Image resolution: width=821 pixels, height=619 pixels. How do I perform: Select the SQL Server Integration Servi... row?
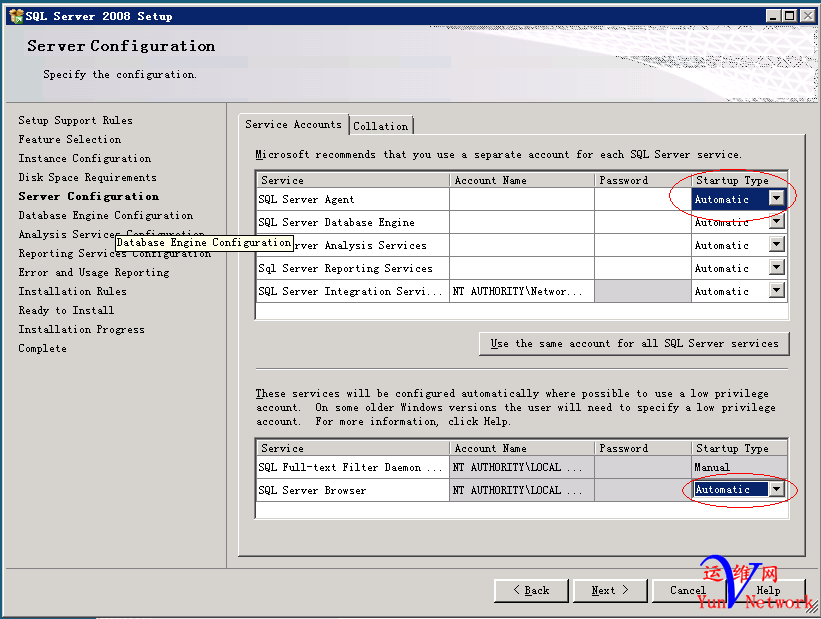(x=352, y=291)
